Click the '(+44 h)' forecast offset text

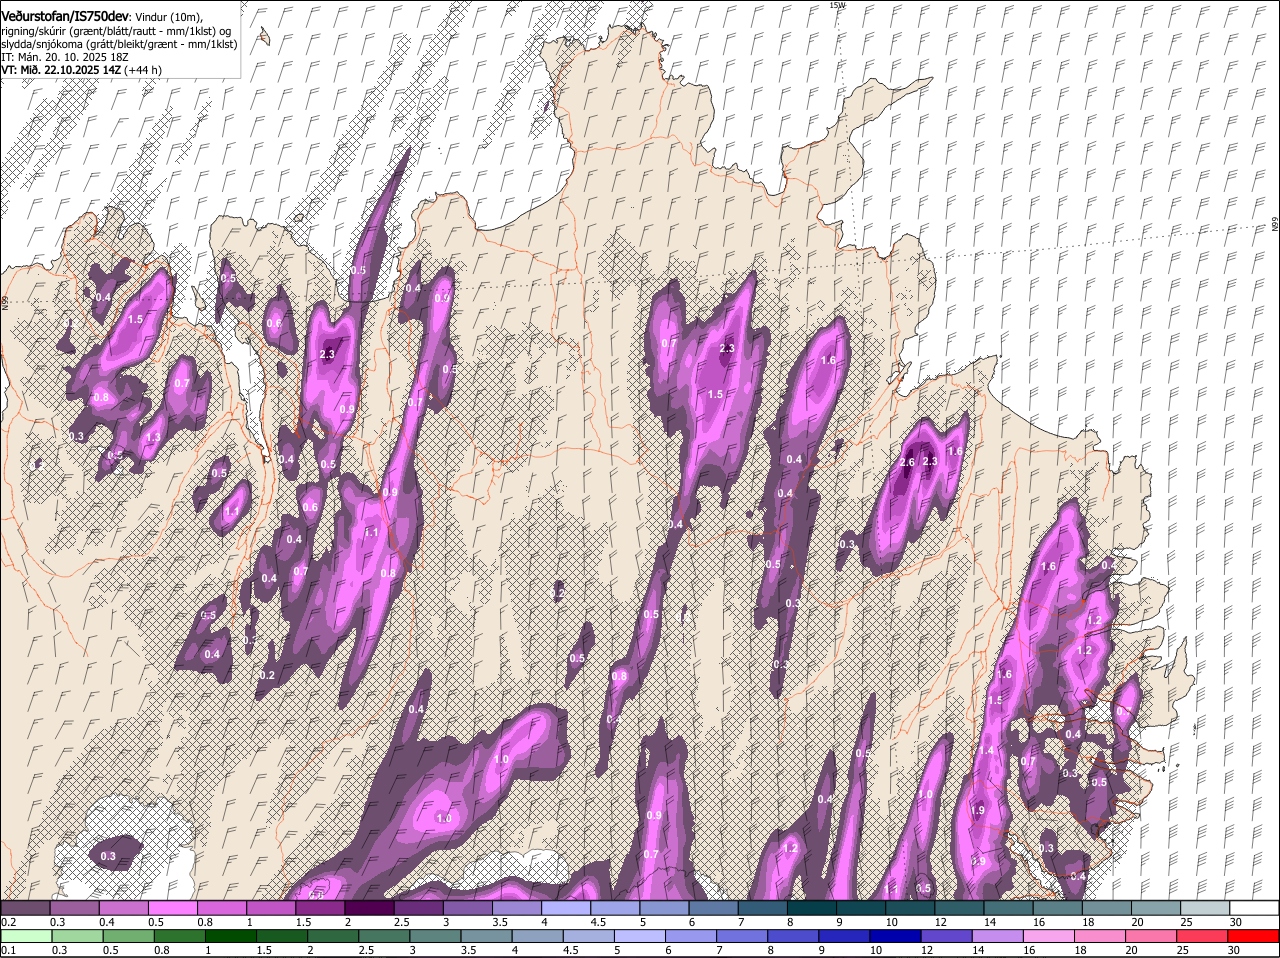click(143, 70)
